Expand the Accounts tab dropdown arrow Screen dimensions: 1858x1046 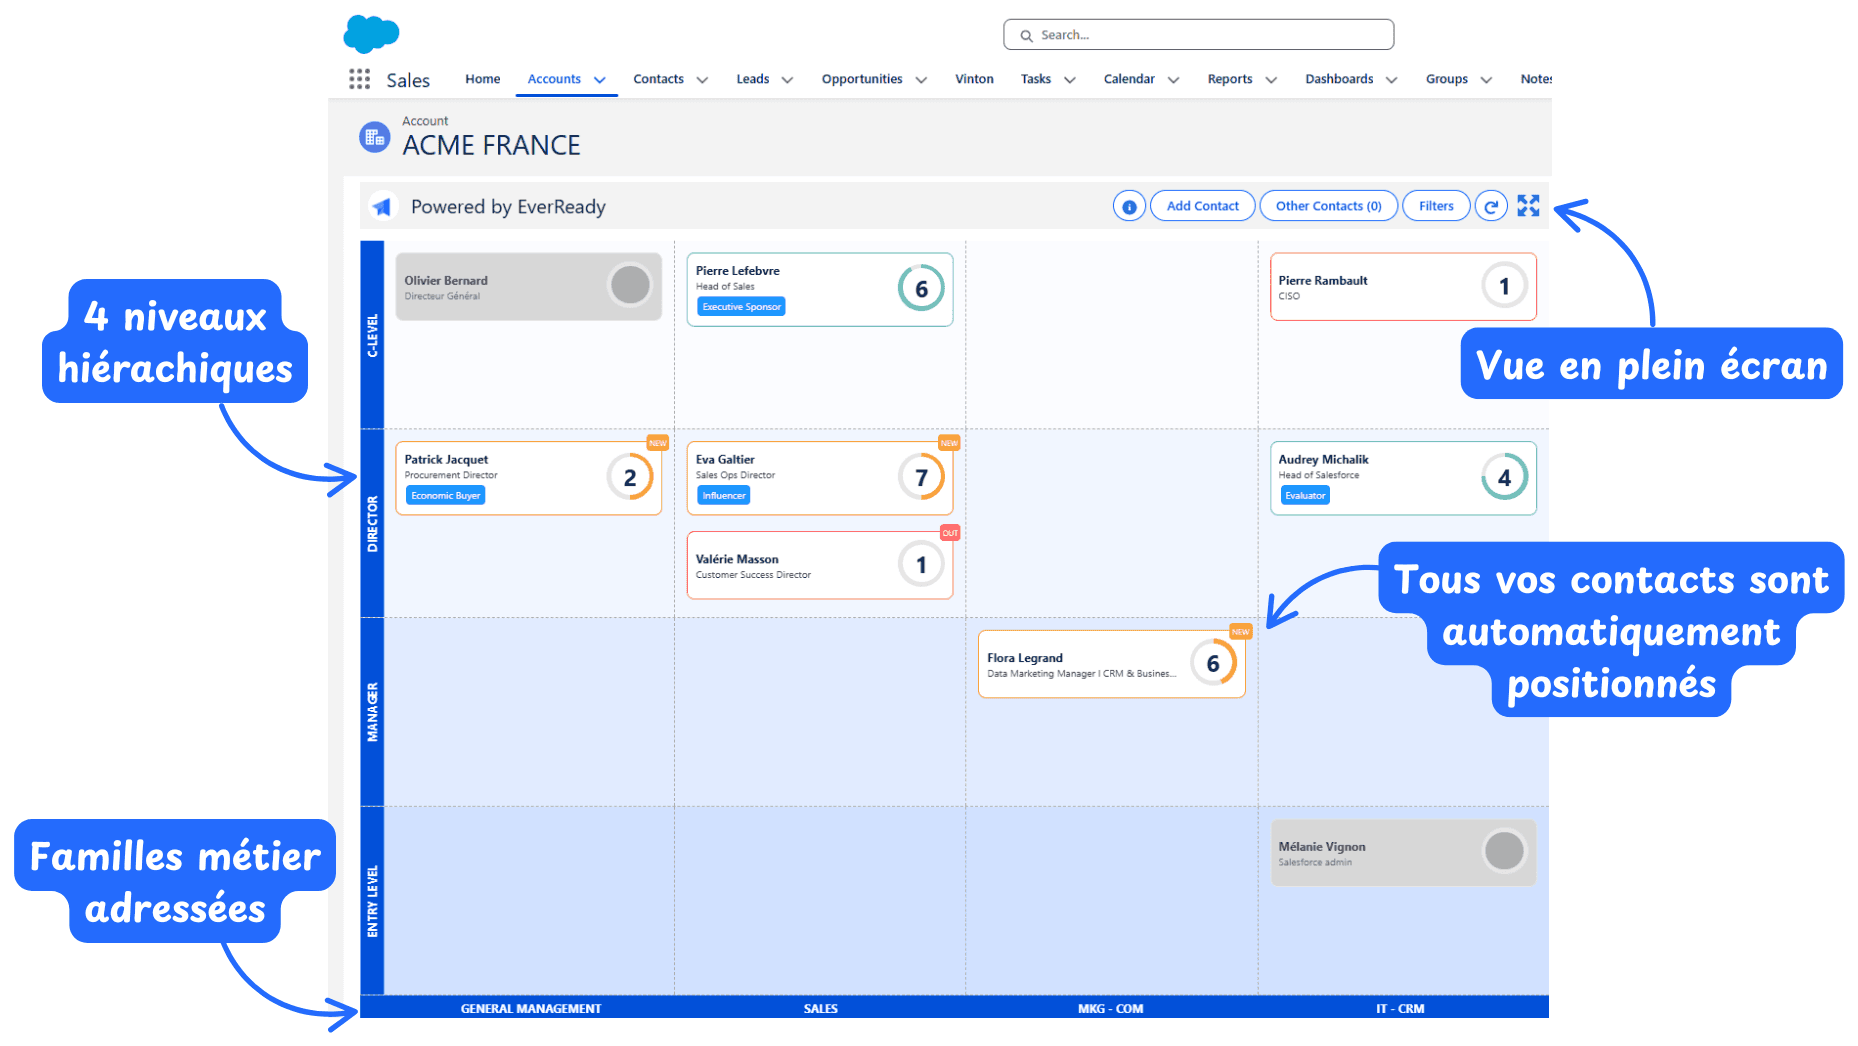600,80
